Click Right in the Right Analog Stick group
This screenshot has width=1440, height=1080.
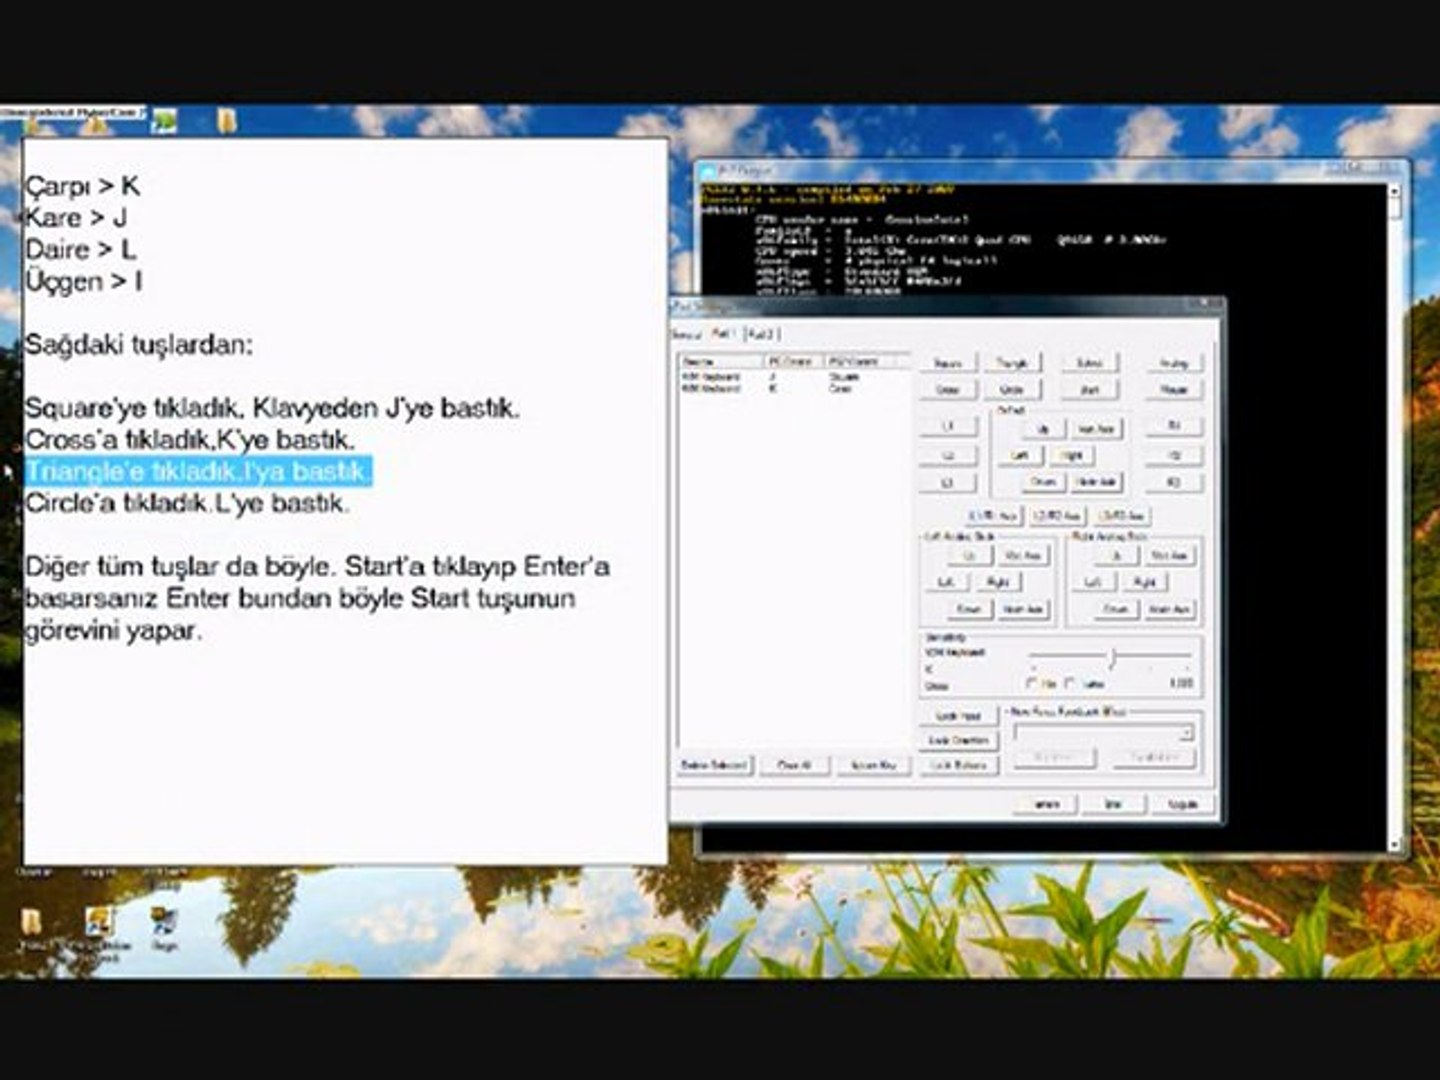(x=1144, y=582)
